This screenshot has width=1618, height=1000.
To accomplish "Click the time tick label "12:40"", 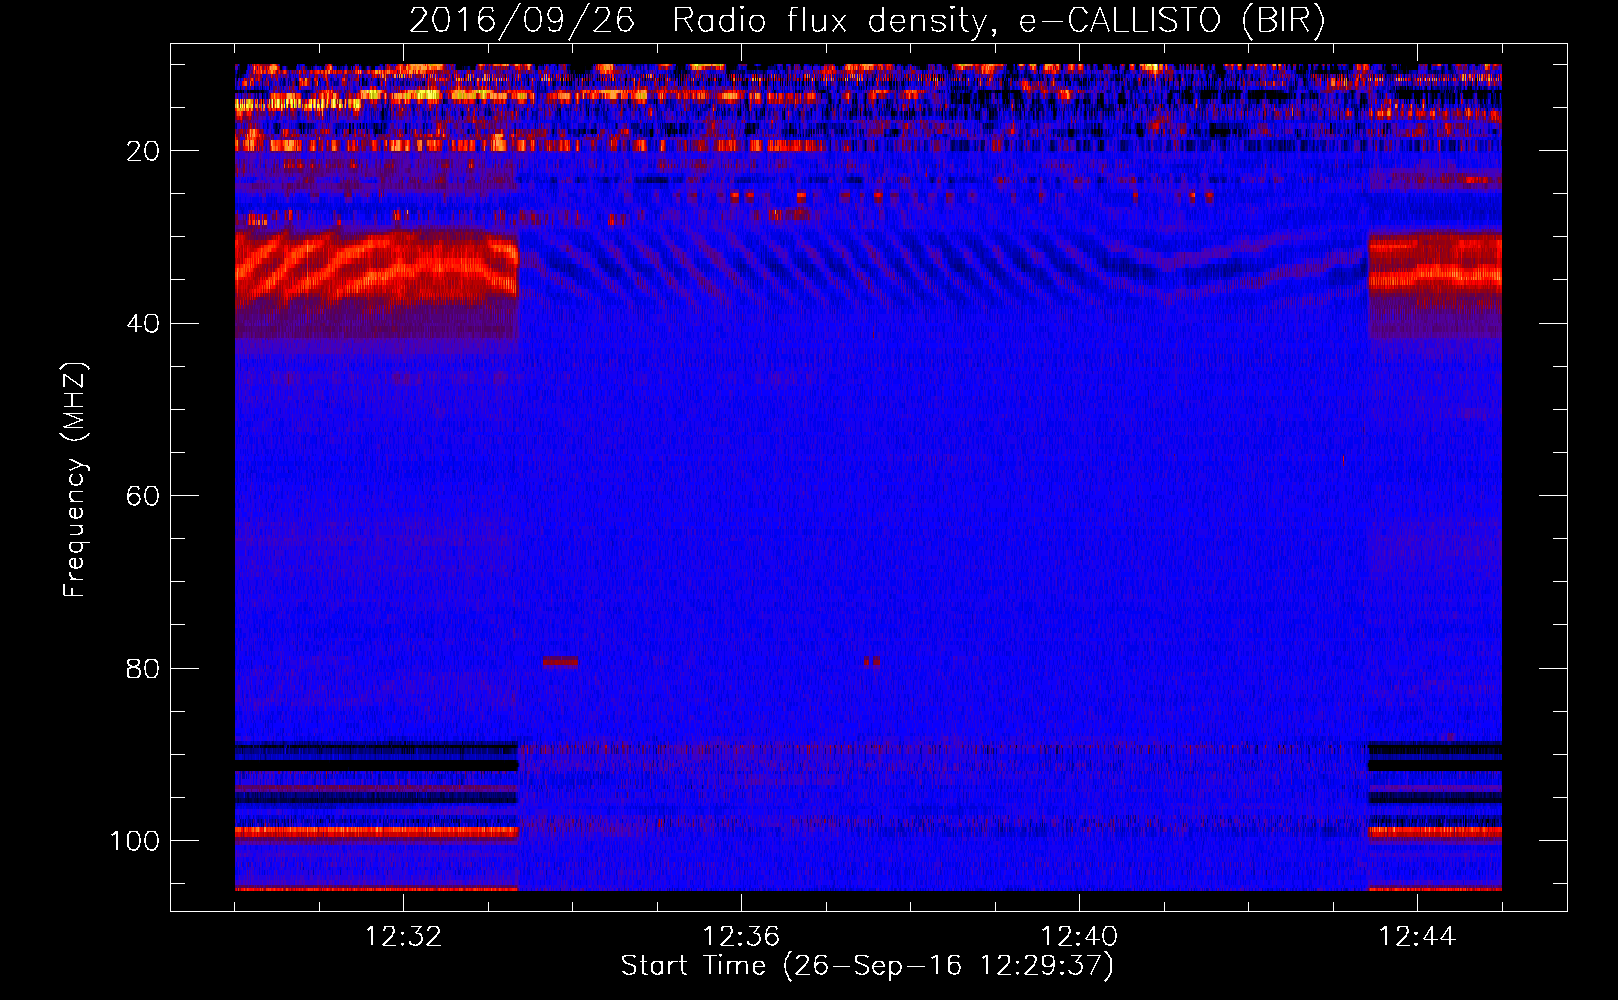I will coord(1079,937).
